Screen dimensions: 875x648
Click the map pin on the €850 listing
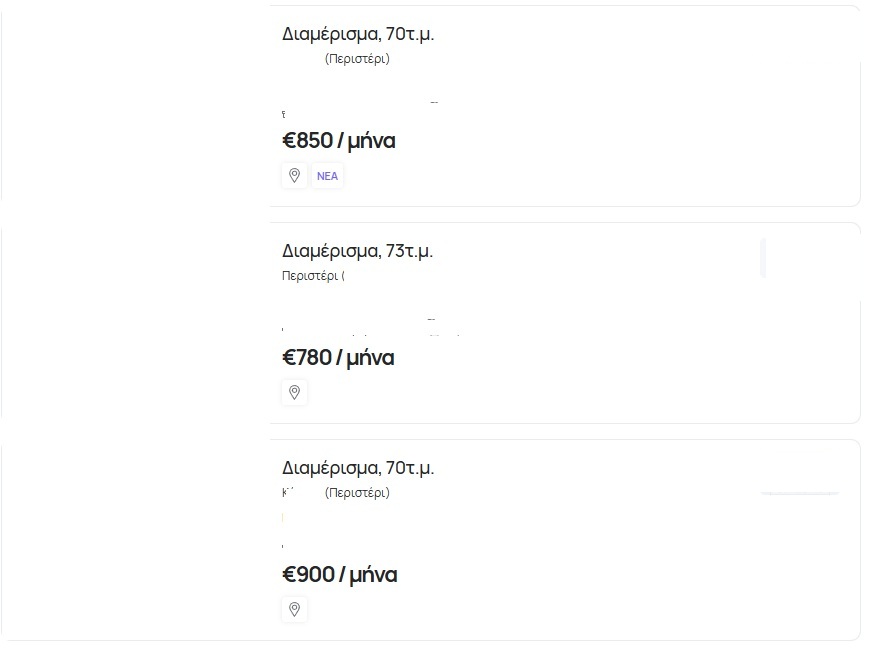(x=294, y=176)
